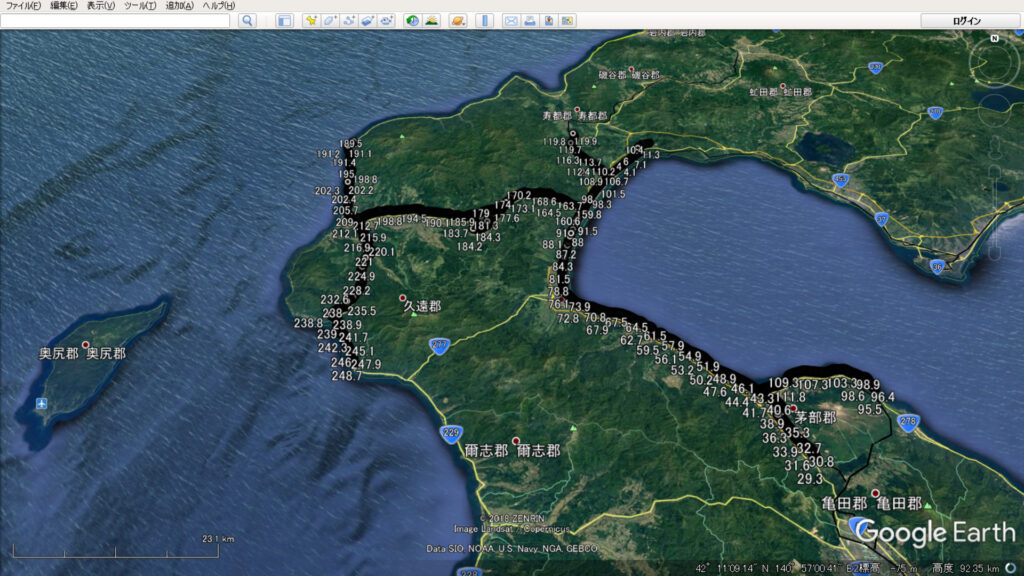This screenshot has width=1024, height=576.
Task: Start recording a tour
Action: click(x=386, y=20)
